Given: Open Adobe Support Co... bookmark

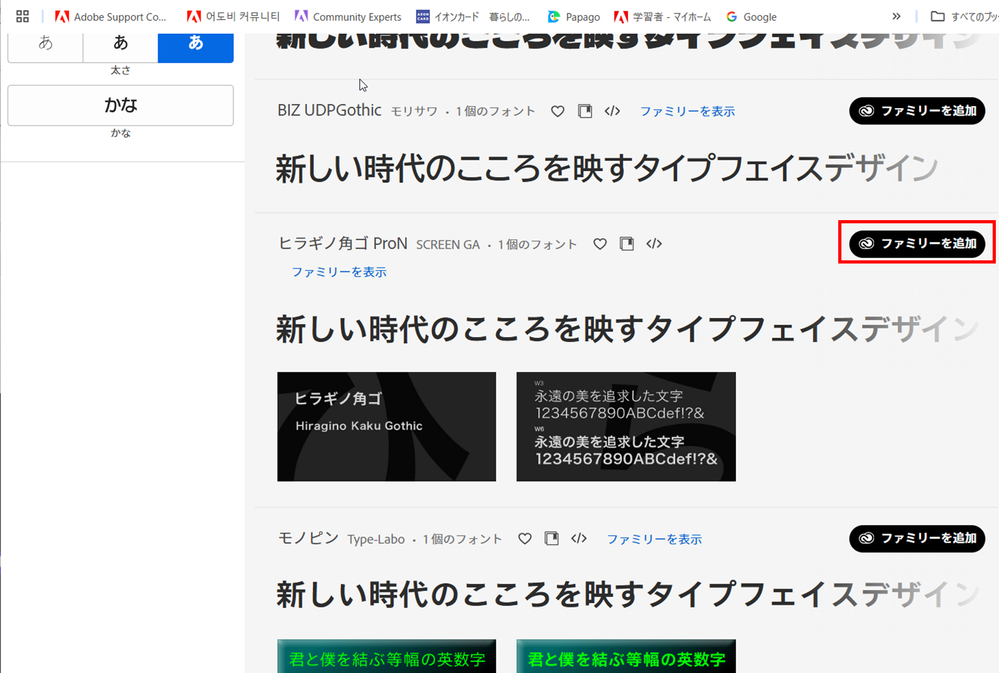Looking at the screenshot, I should tap(110, 17).
